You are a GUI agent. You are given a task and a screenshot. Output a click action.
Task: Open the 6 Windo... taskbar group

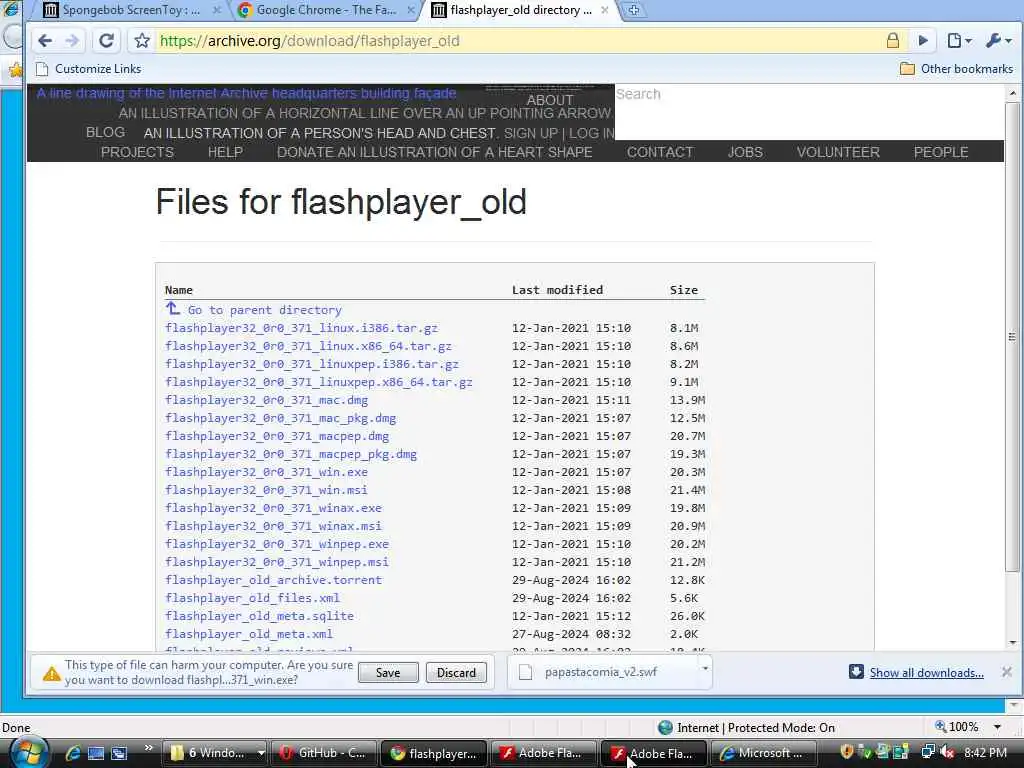pyautogui.click(x=214, y=753)
